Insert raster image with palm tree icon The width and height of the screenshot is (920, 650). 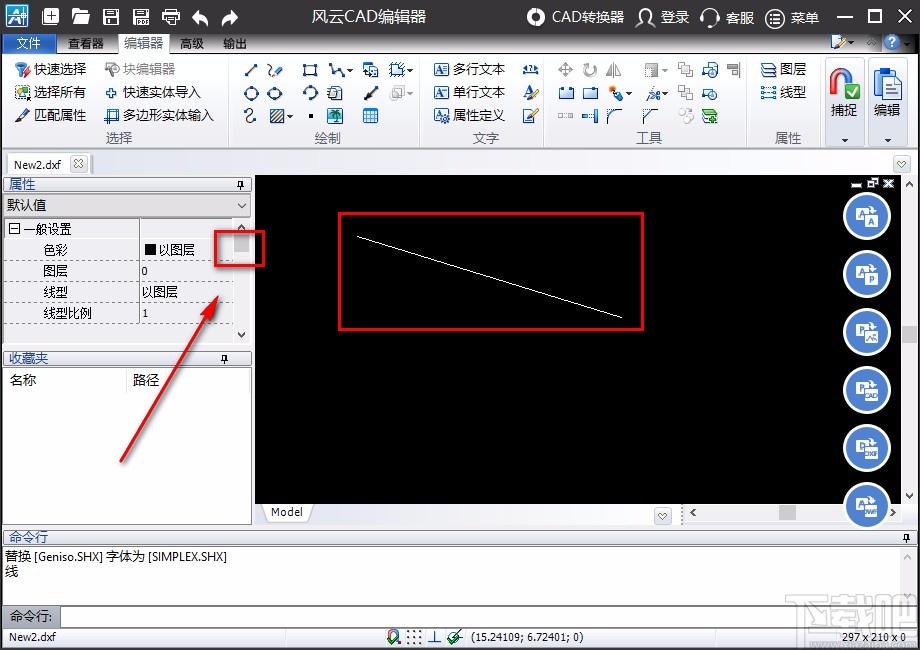click(335, 116)
